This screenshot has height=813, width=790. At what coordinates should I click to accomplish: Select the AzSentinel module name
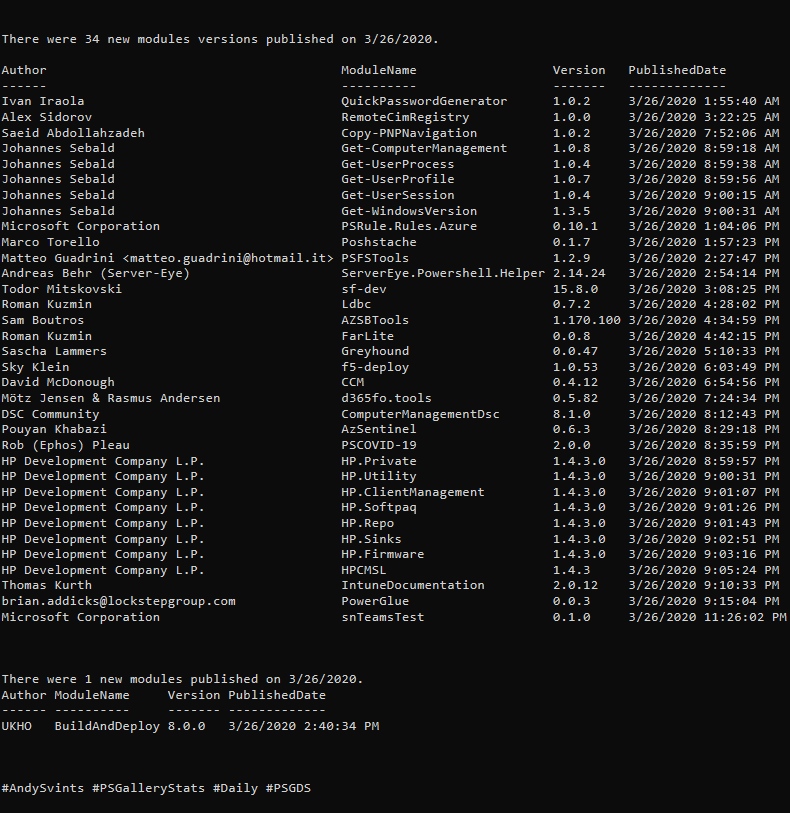tap(379, 429)
